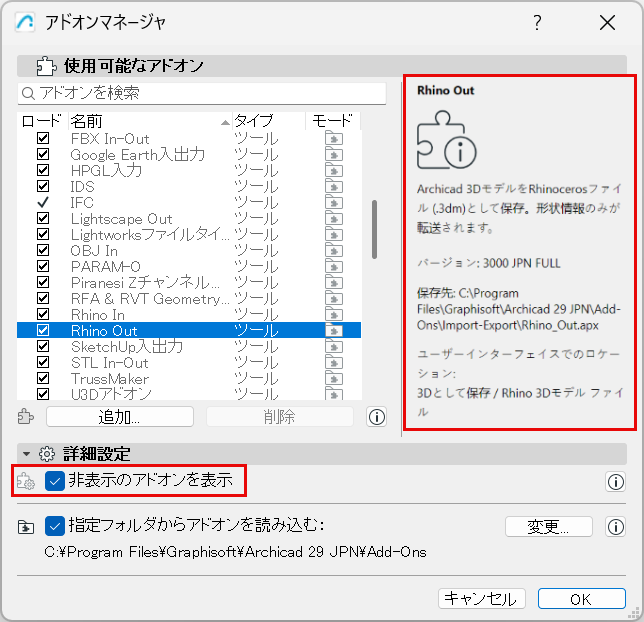Screen dimensions: 644x622
Task: Select the HPGL入力 row
Action: pyautogui.click(x=189, y=170)
